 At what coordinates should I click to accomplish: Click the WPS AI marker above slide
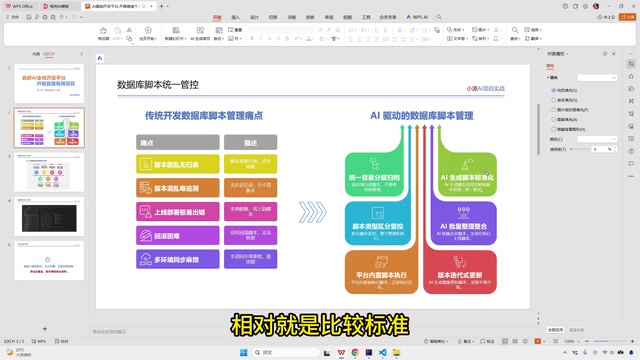[x=100, y=58]
